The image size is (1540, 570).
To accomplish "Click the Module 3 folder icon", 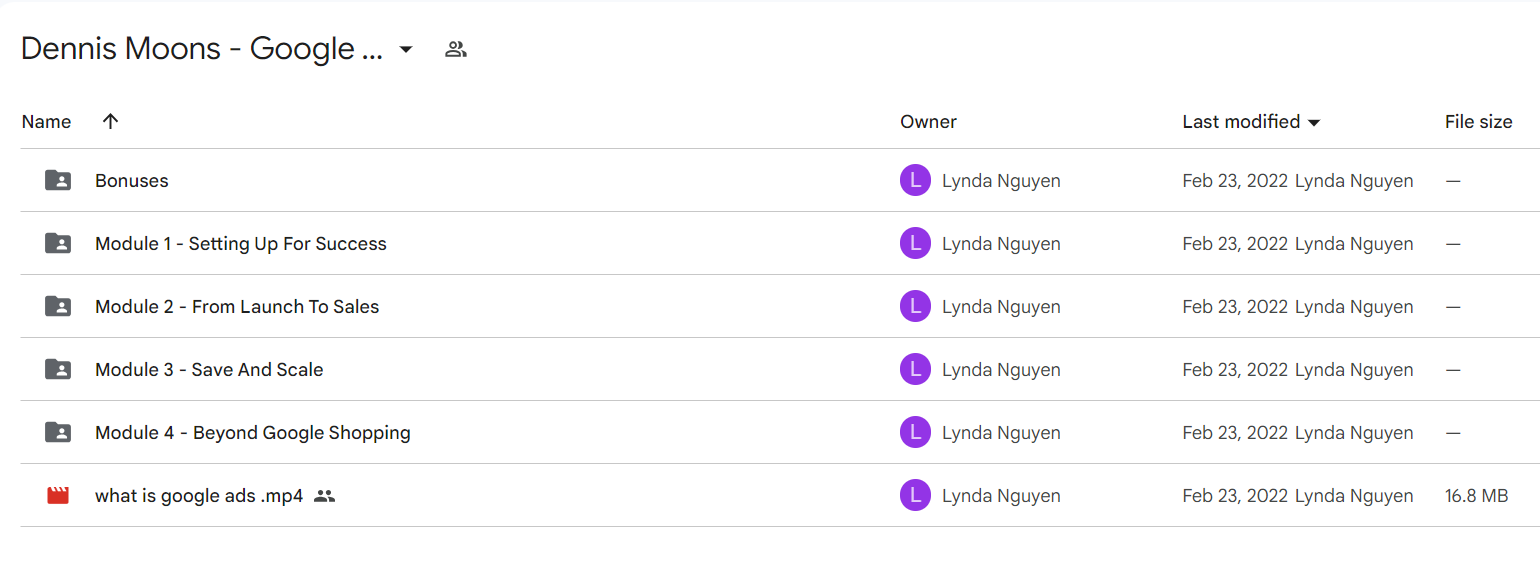I will click(x=58, y=370).
